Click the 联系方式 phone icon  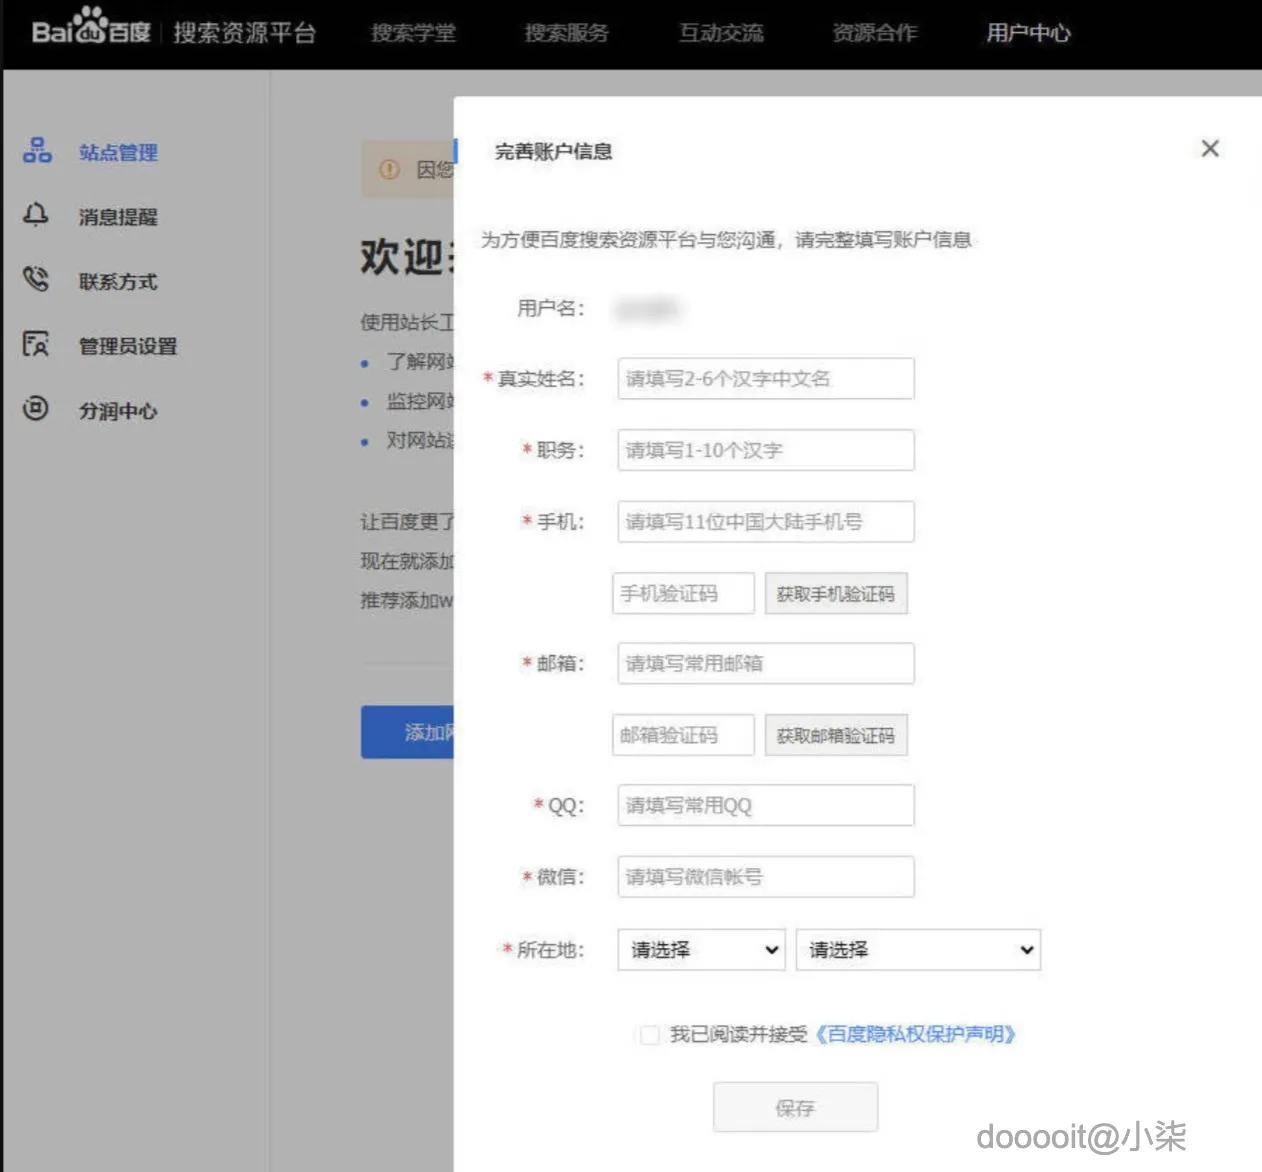(x=36, y=280)
